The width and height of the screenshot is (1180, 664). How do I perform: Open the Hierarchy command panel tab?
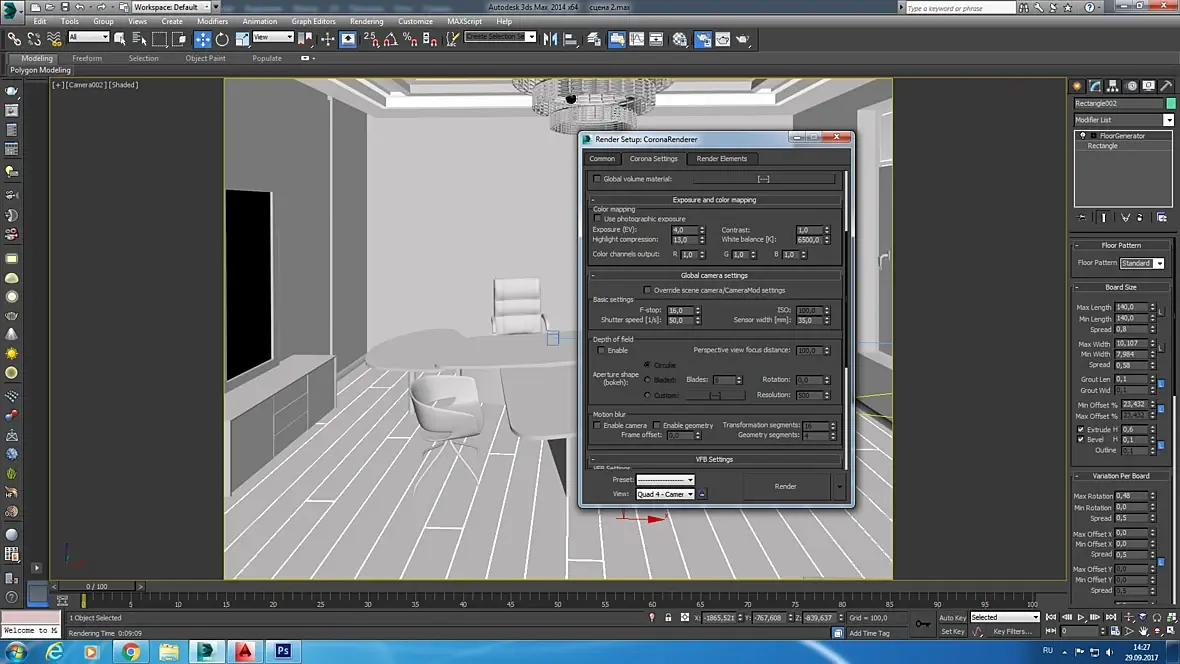[1113, 86]
